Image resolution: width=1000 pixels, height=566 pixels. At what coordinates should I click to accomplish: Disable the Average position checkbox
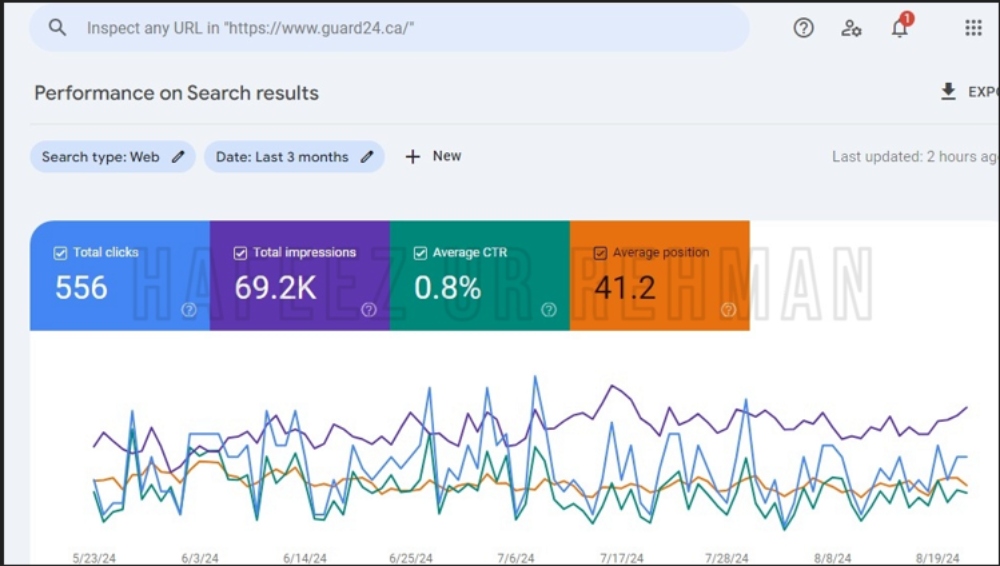599,253
